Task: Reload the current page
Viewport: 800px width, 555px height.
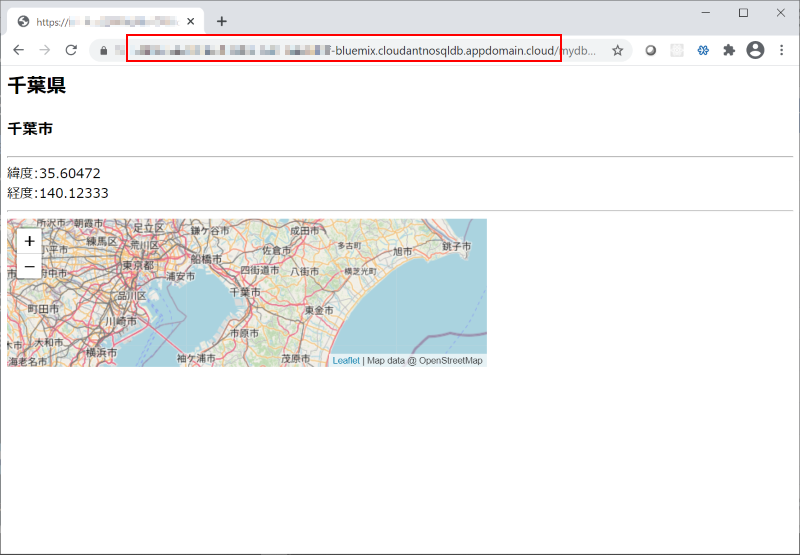Action: click(x=71, y=50)
